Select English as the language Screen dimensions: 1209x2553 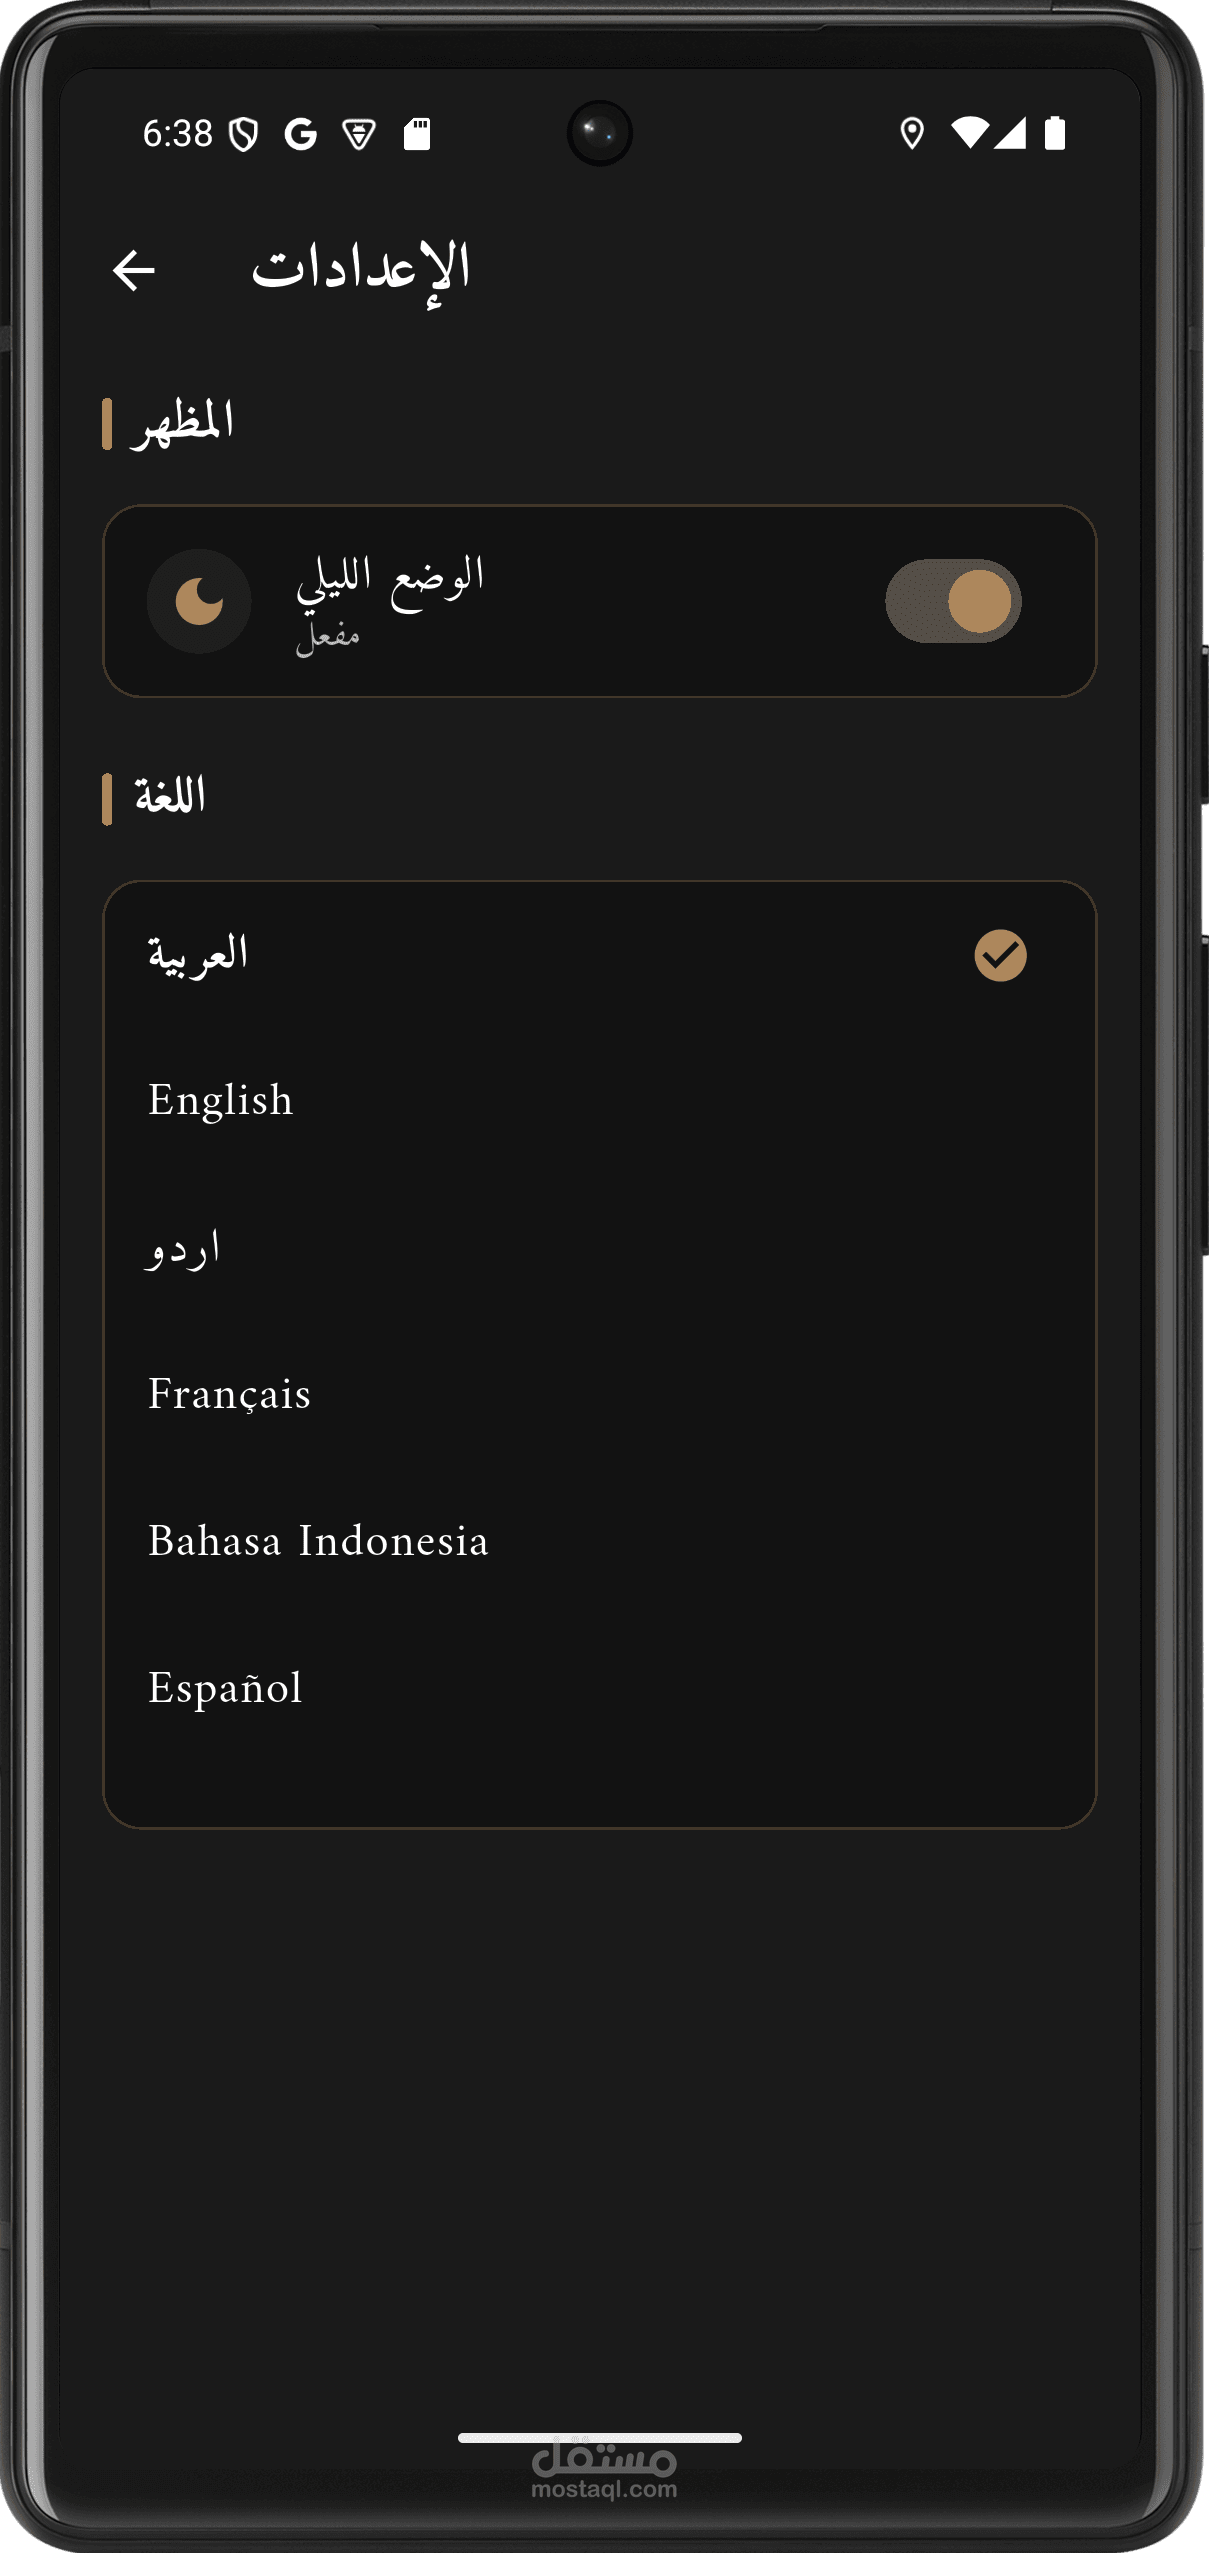600,1101
